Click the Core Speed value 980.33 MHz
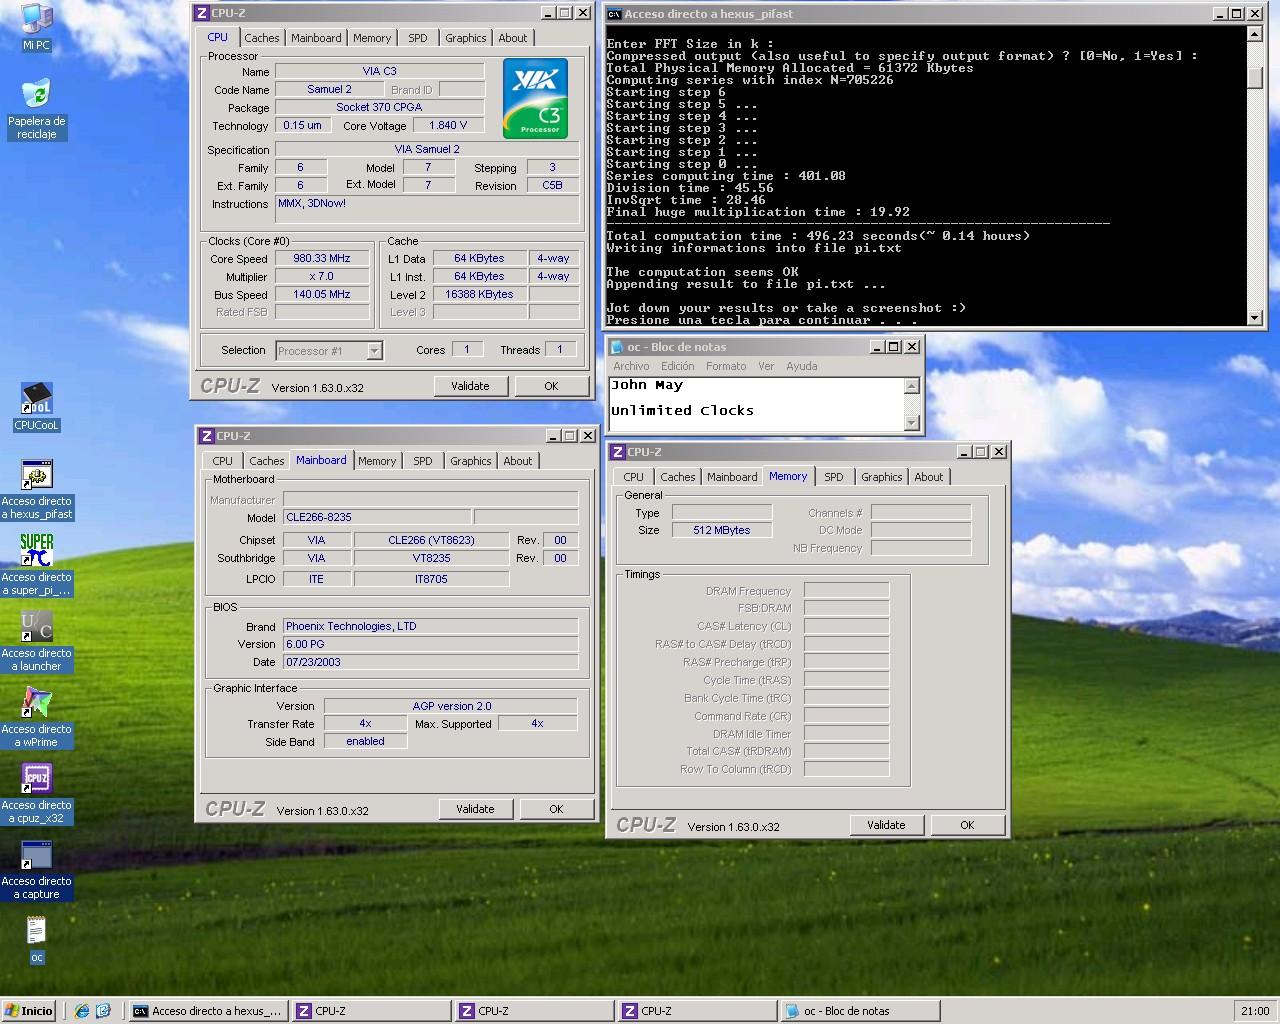Screen dimensions: 1280x1024 point(322,258)
